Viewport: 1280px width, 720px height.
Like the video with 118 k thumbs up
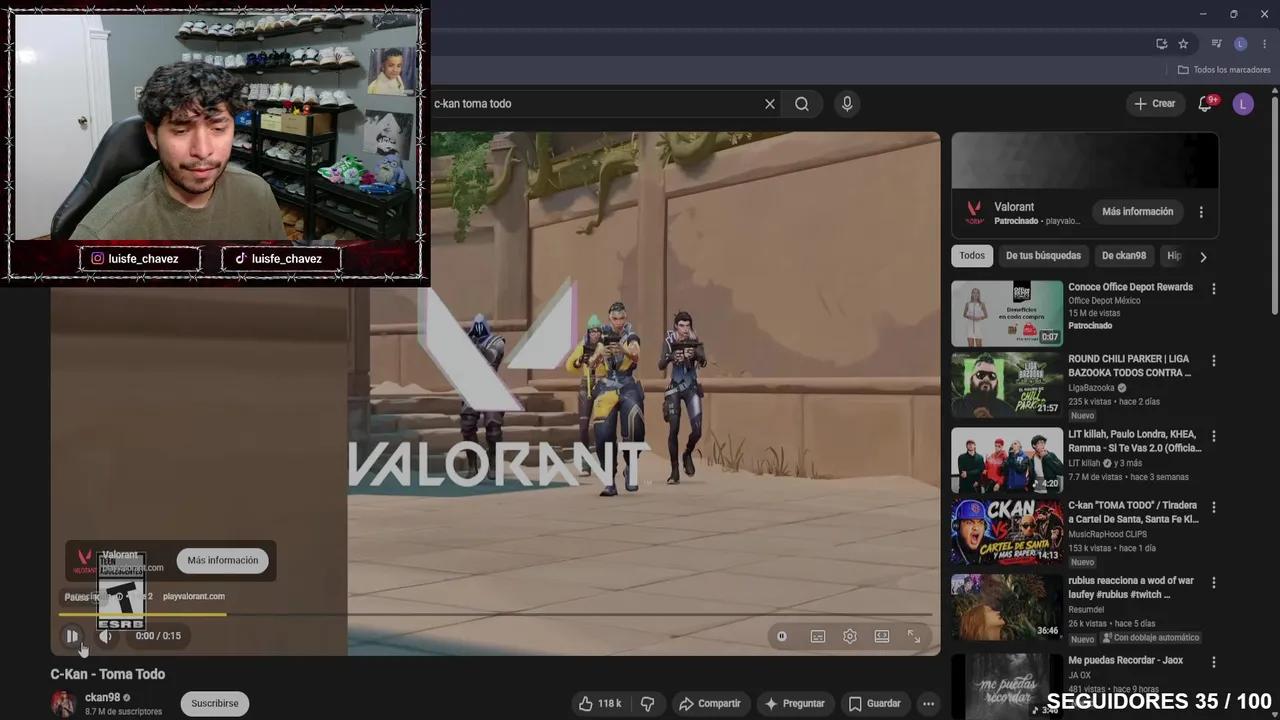(x=600, y=704)
